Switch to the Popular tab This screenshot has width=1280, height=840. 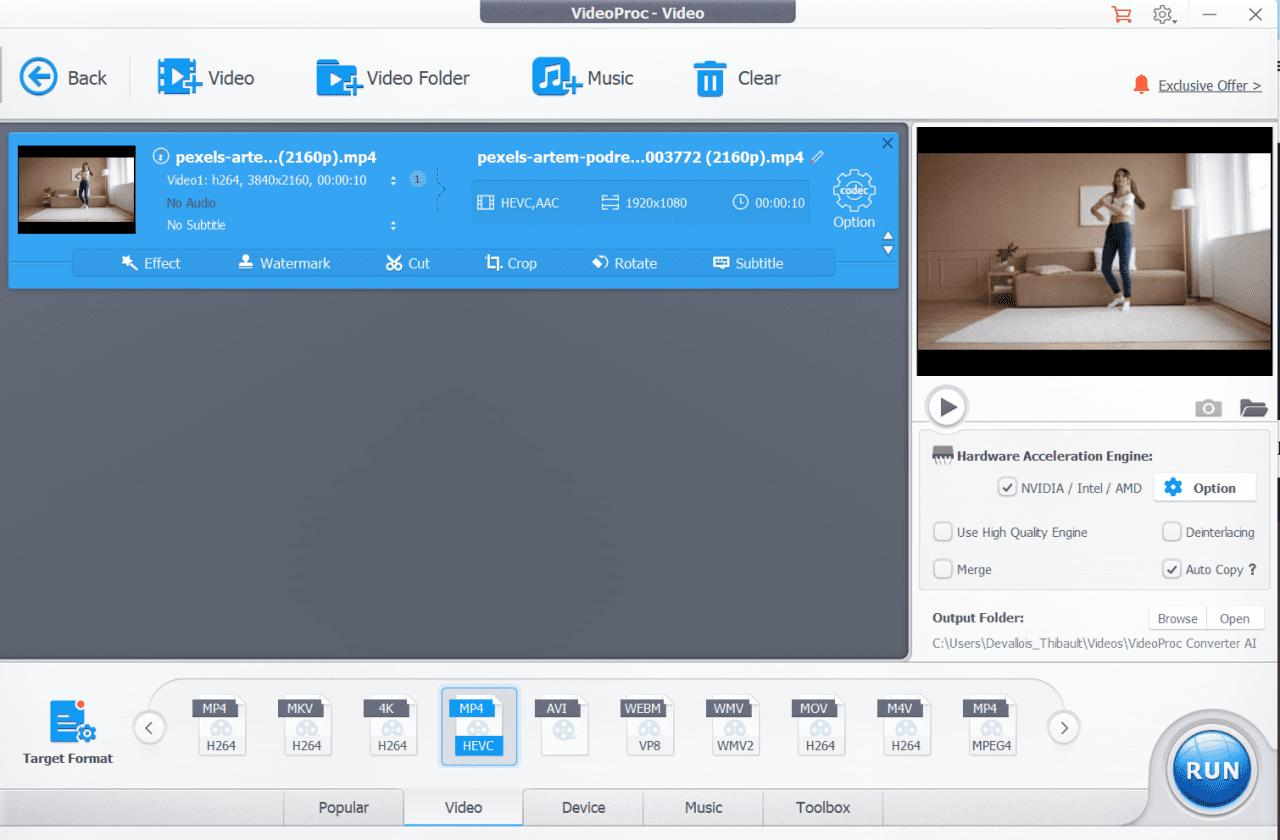coord(344,807)
